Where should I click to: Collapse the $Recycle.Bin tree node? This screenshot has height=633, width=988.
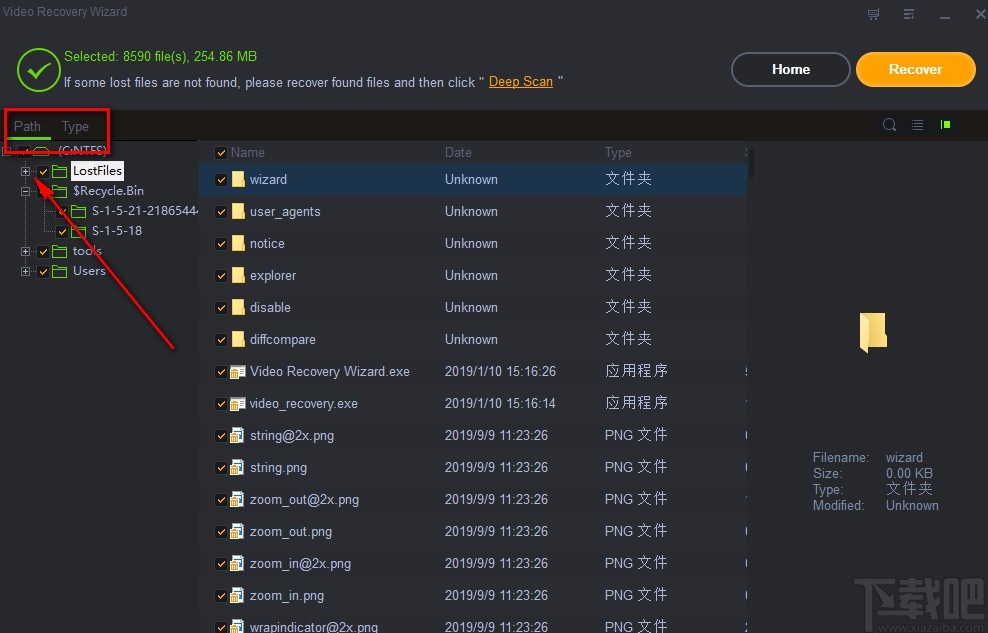click(25, 191)
